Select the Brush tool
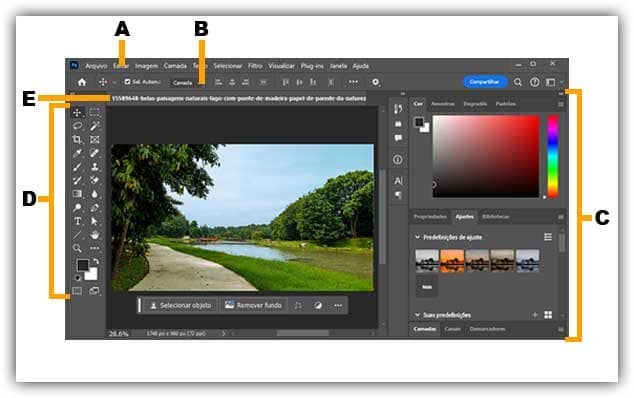Viewport: 634px width, 398px height. 77,167
